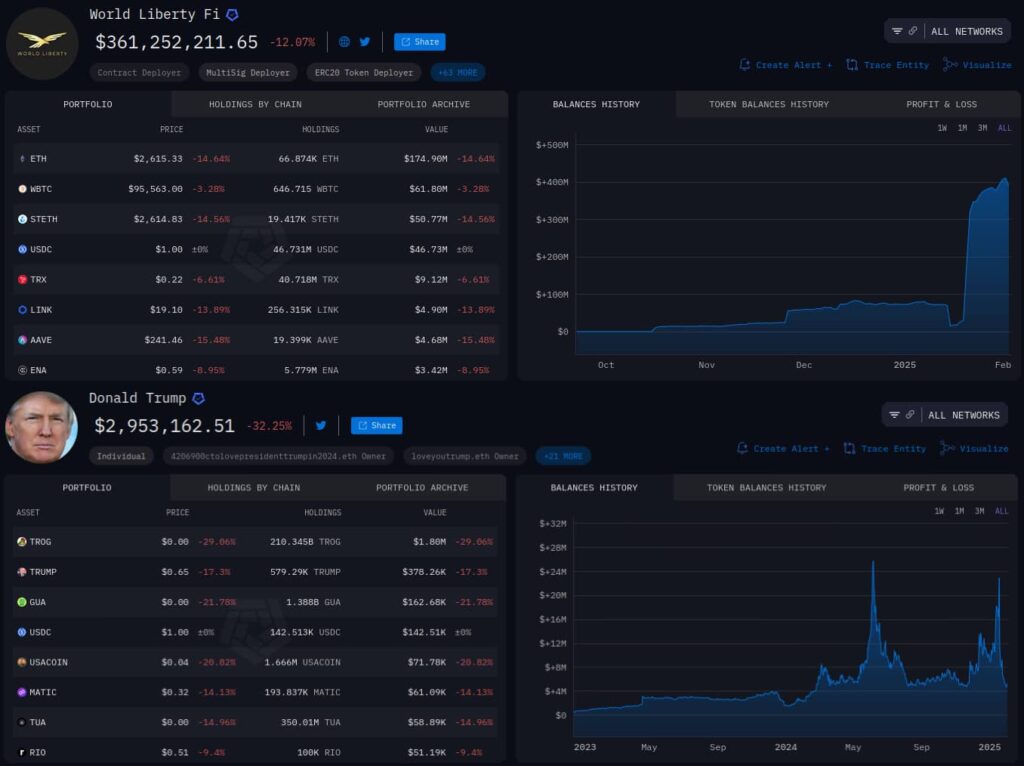Screen dimensions: 1024x766
Task: Click the USDC icon in Donald Trump portfolio
Action: 22,631
